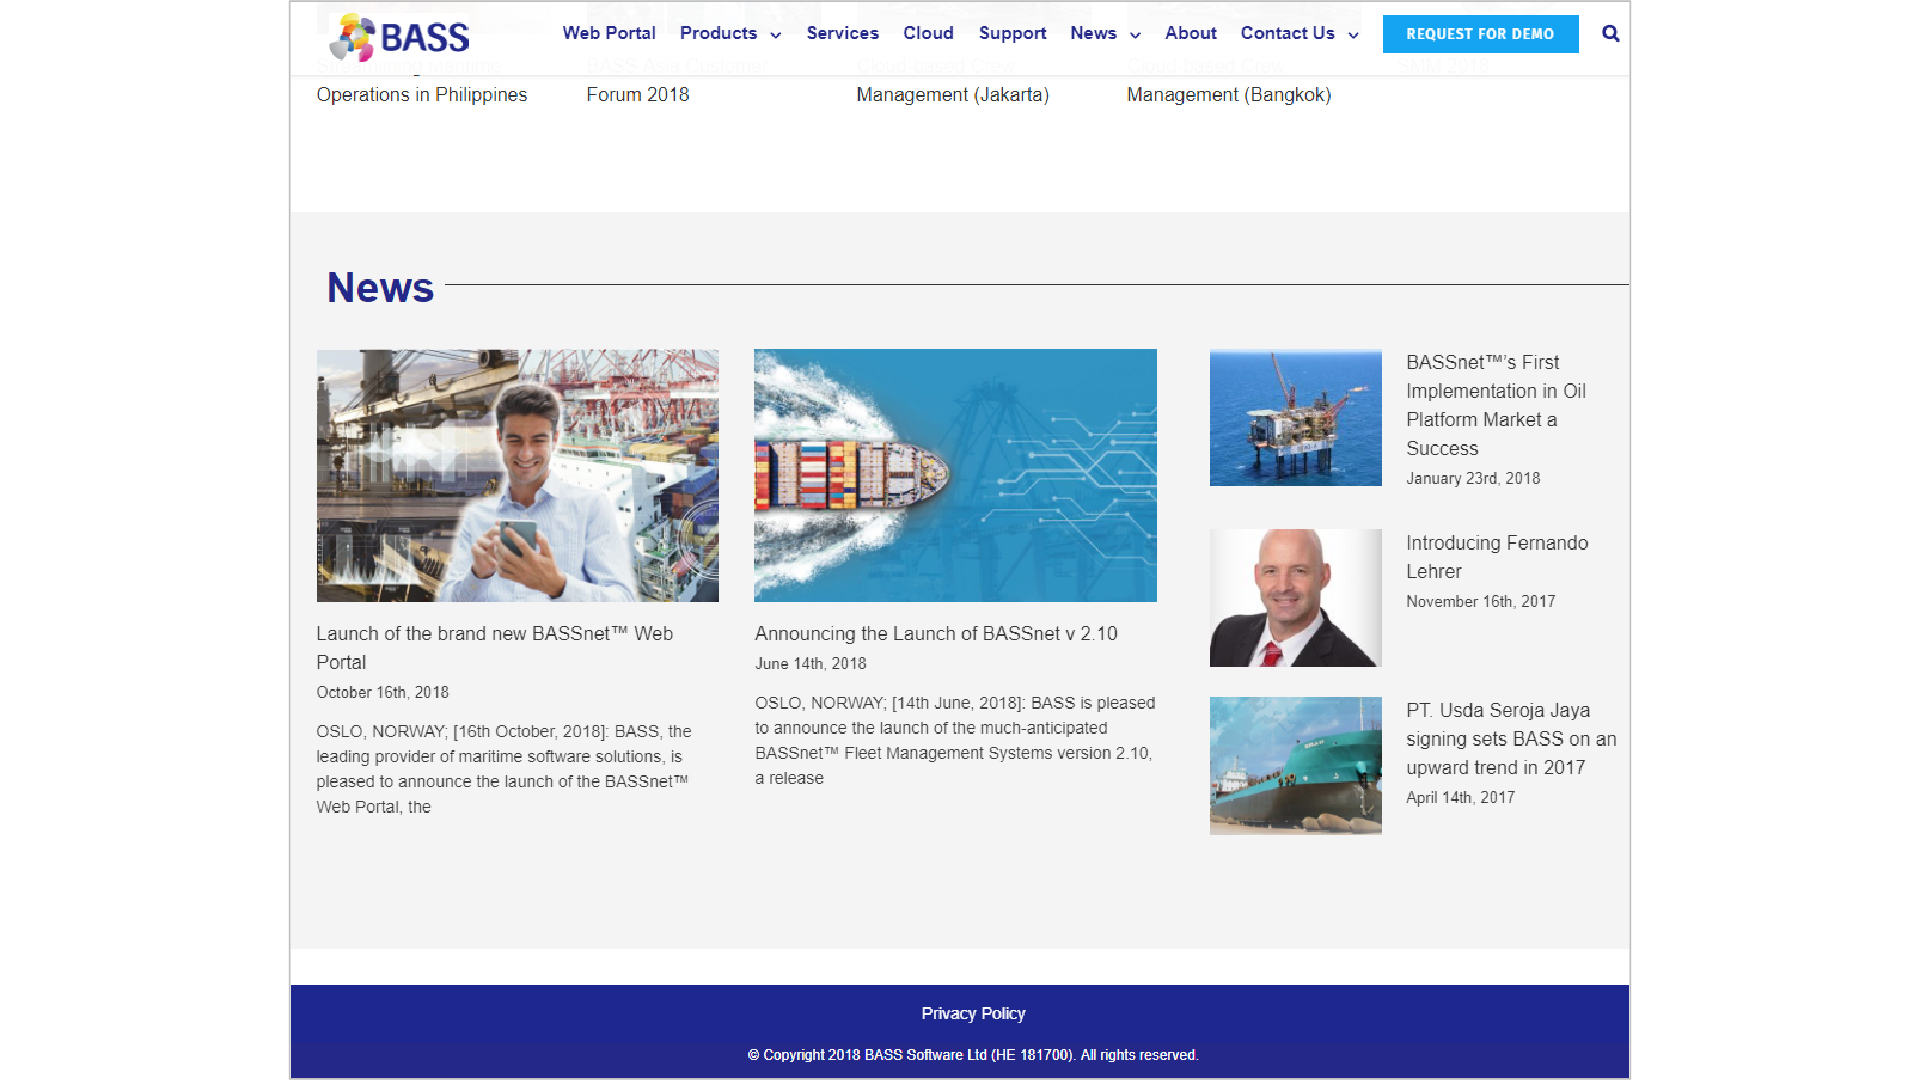This screenshot has height=1080, width=1920.
Task: Click the Cloud navigation item
Action: click(x=928, y=33)
